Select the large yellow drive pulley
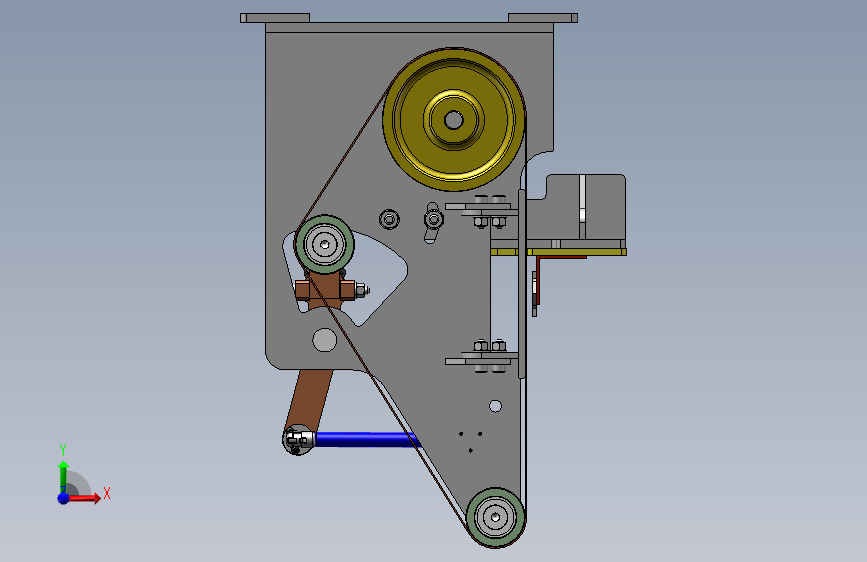Viewport: 867px width, 562px height. (x=453, y=119)
